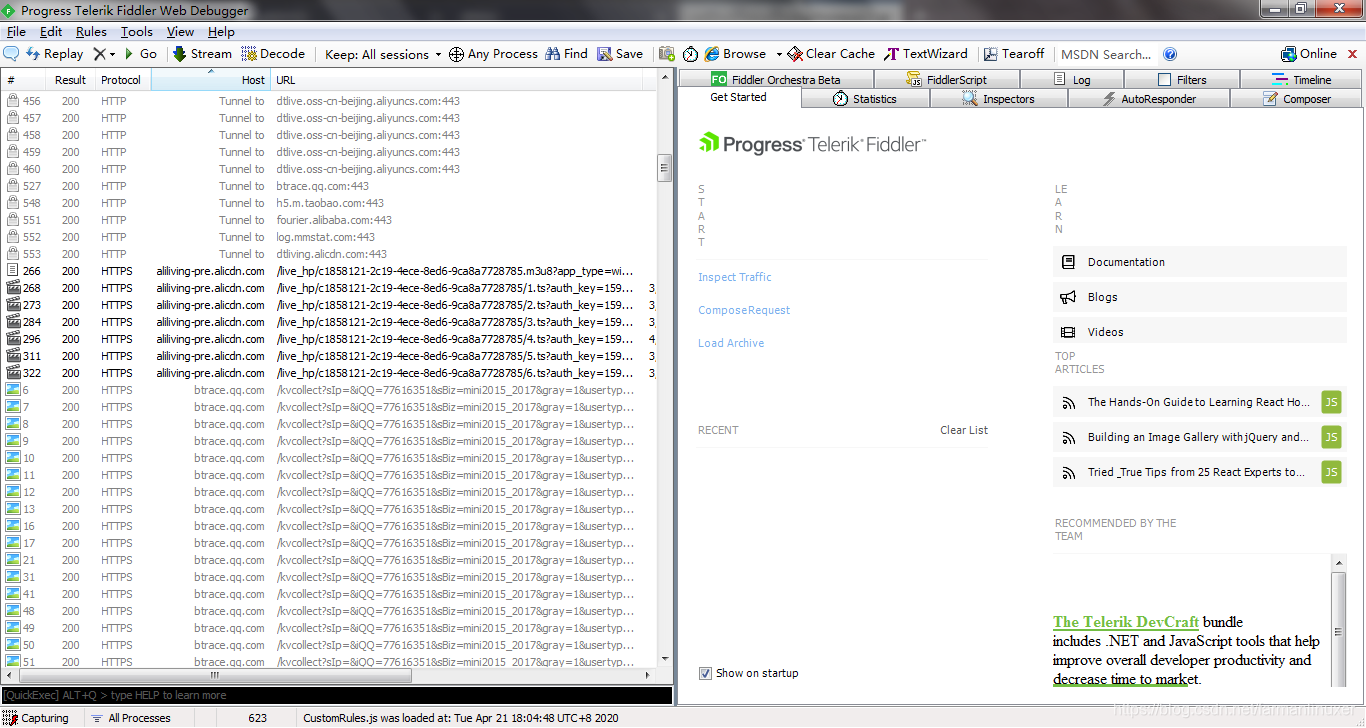1366x728 pixels.
Task: Open the Rules menu
Action: 91,32
